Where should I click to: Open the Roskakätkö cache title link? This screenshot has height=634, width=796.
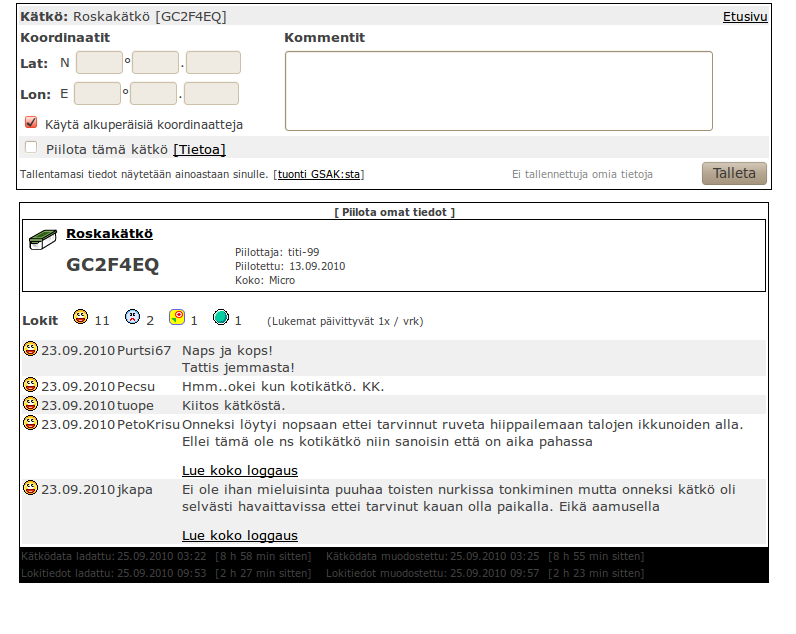pos(109,233)
